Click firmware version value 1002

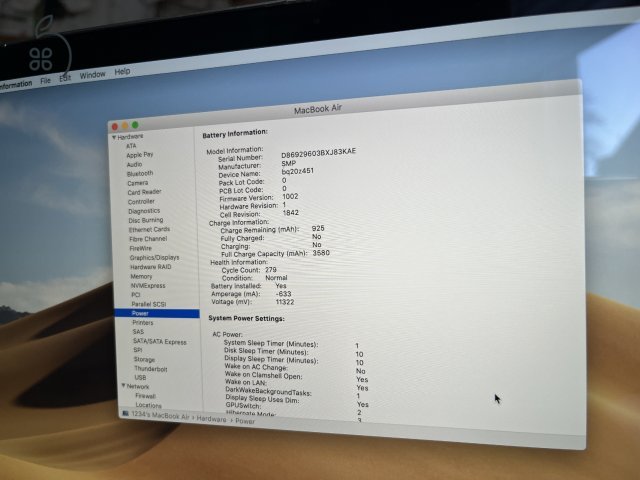point(290,196)
